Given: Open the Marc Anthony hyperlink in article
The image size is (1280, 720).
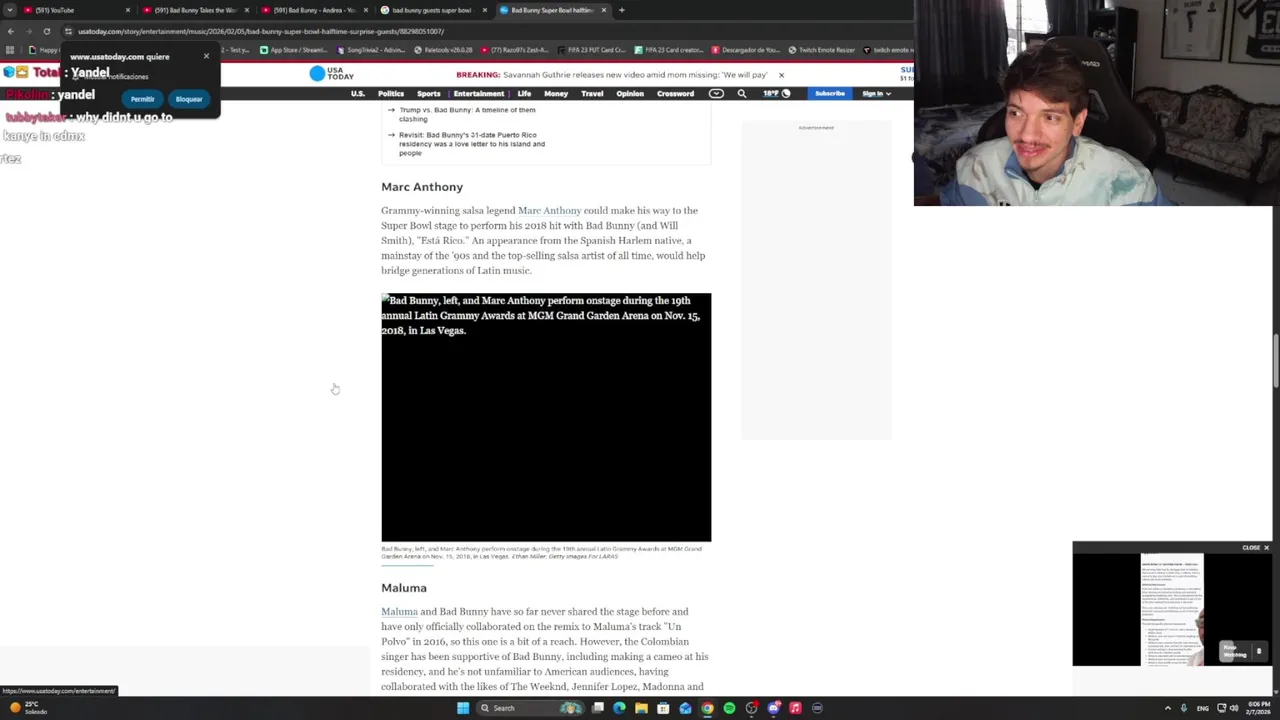Looking at the screenshot, I should coord(549,211).
